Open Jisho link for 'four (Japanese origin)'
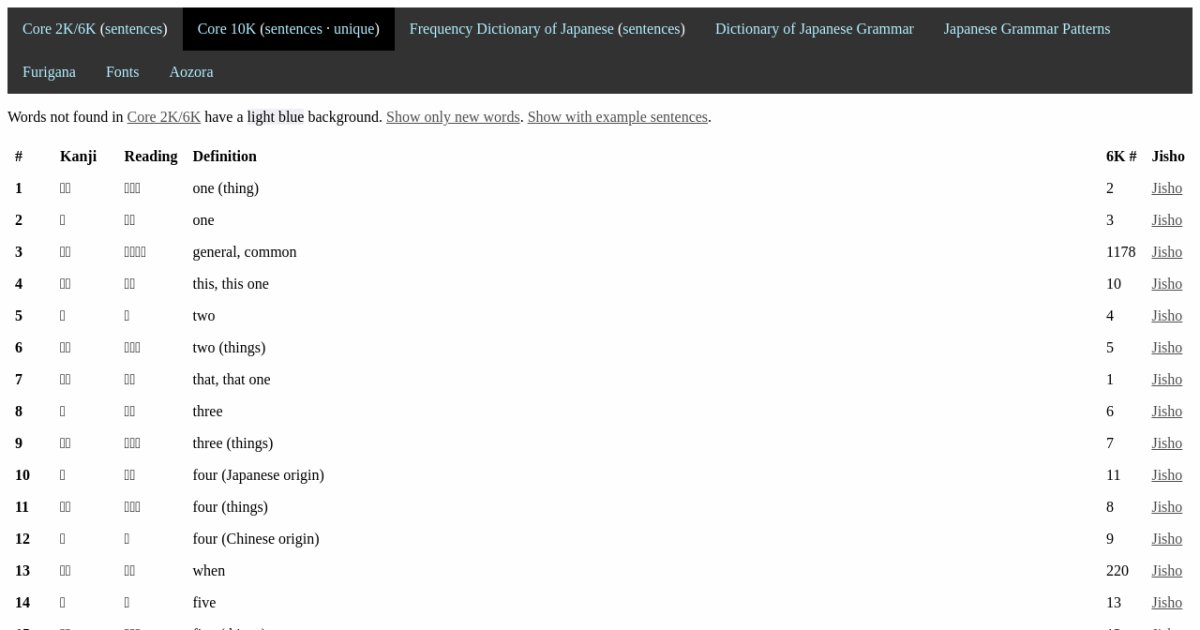 tap(1166, 475)
